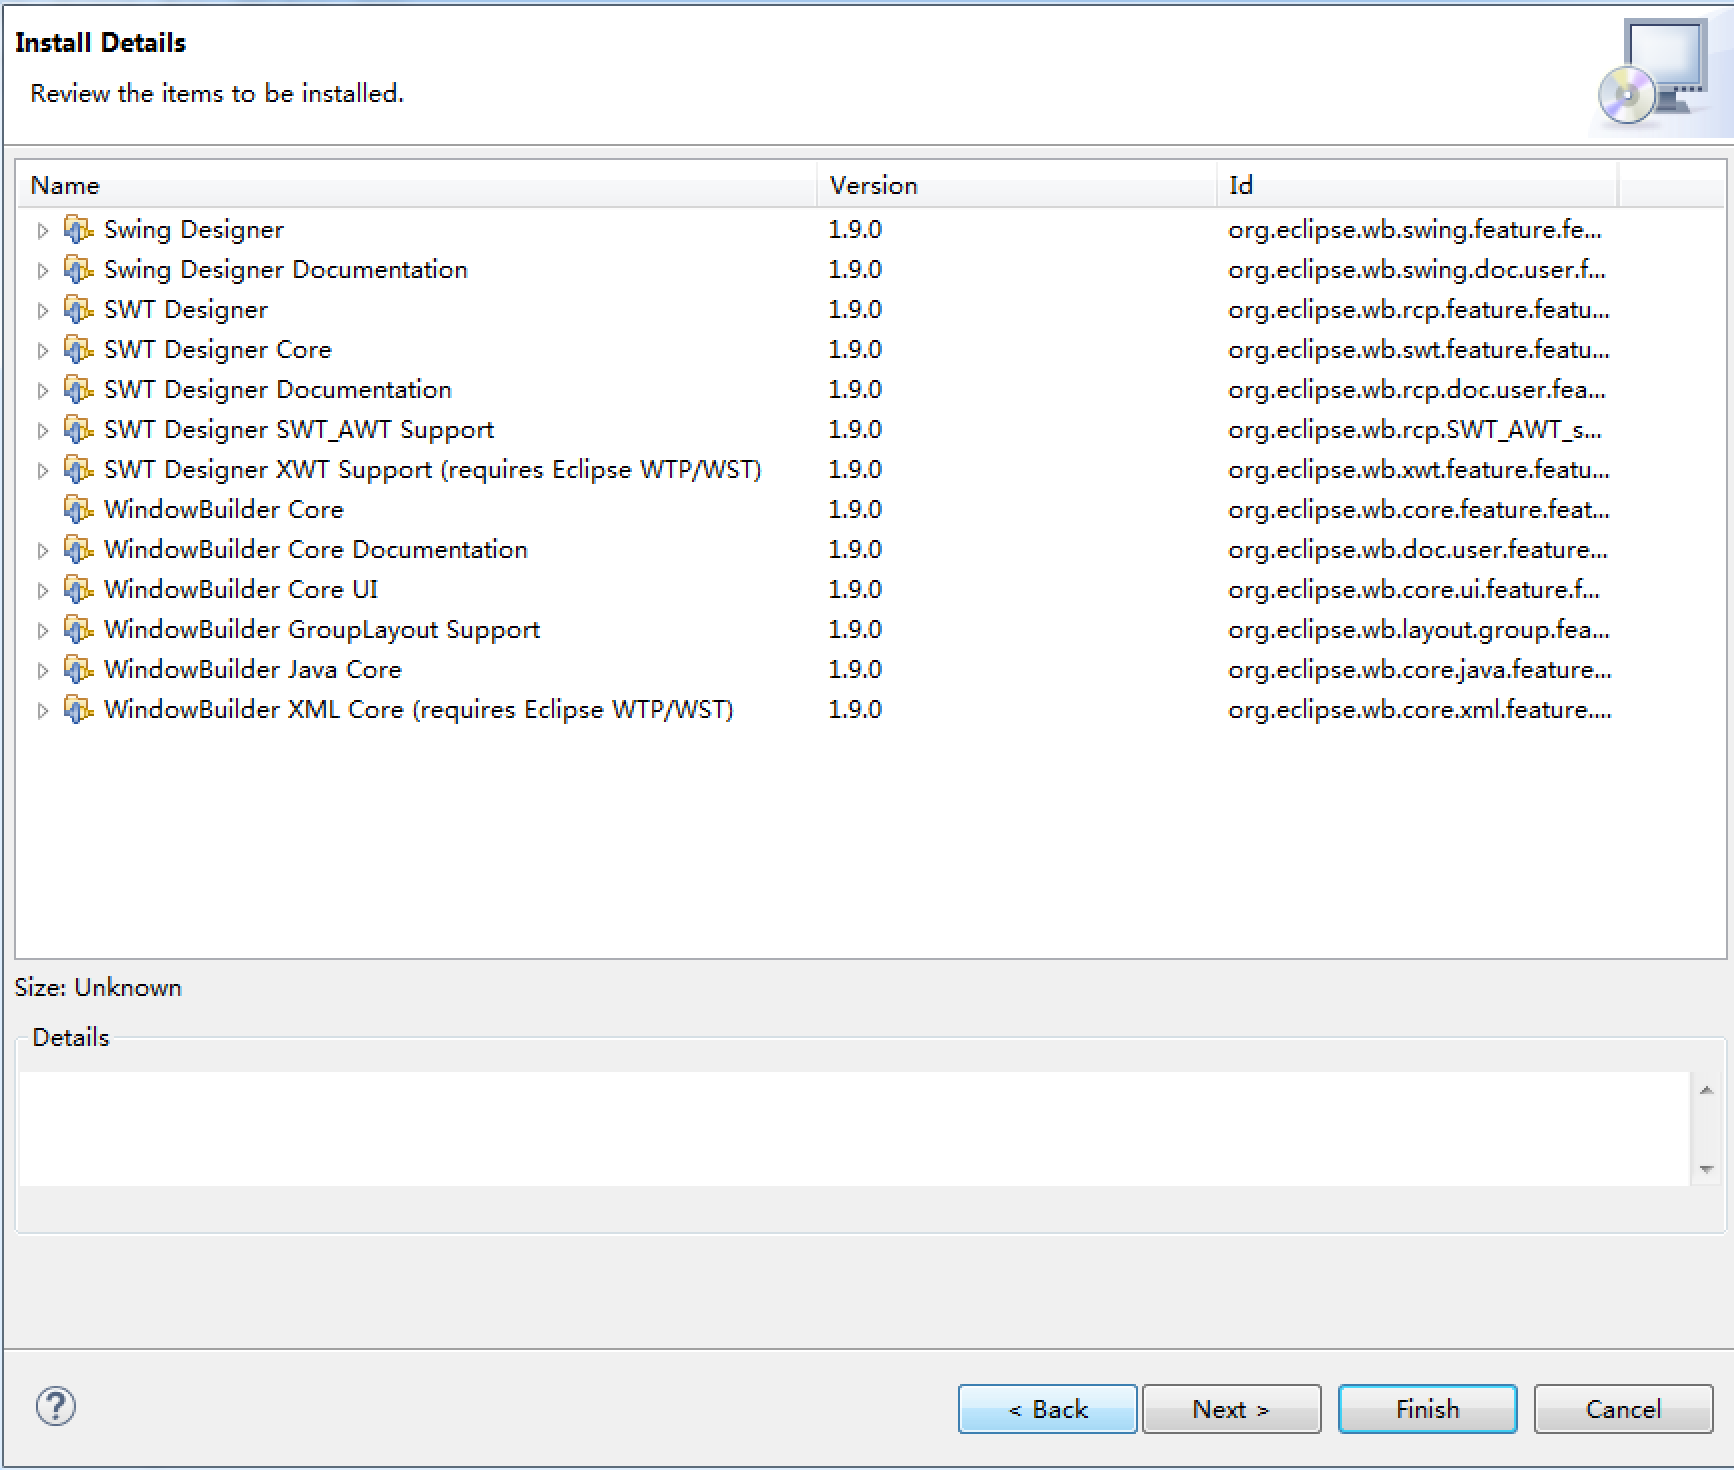
Task: Select 'WindowBuilder Java Core' row name
Action: point(253,670)
